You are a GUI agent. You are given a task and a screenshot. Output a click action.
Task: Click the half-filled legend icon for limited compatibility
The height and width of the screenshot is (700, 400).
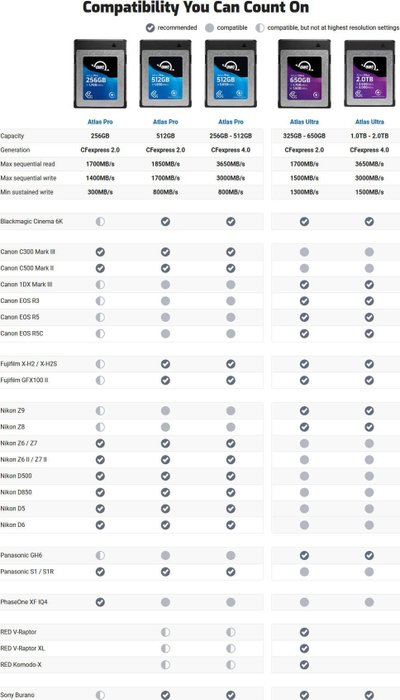pos(260,28)
